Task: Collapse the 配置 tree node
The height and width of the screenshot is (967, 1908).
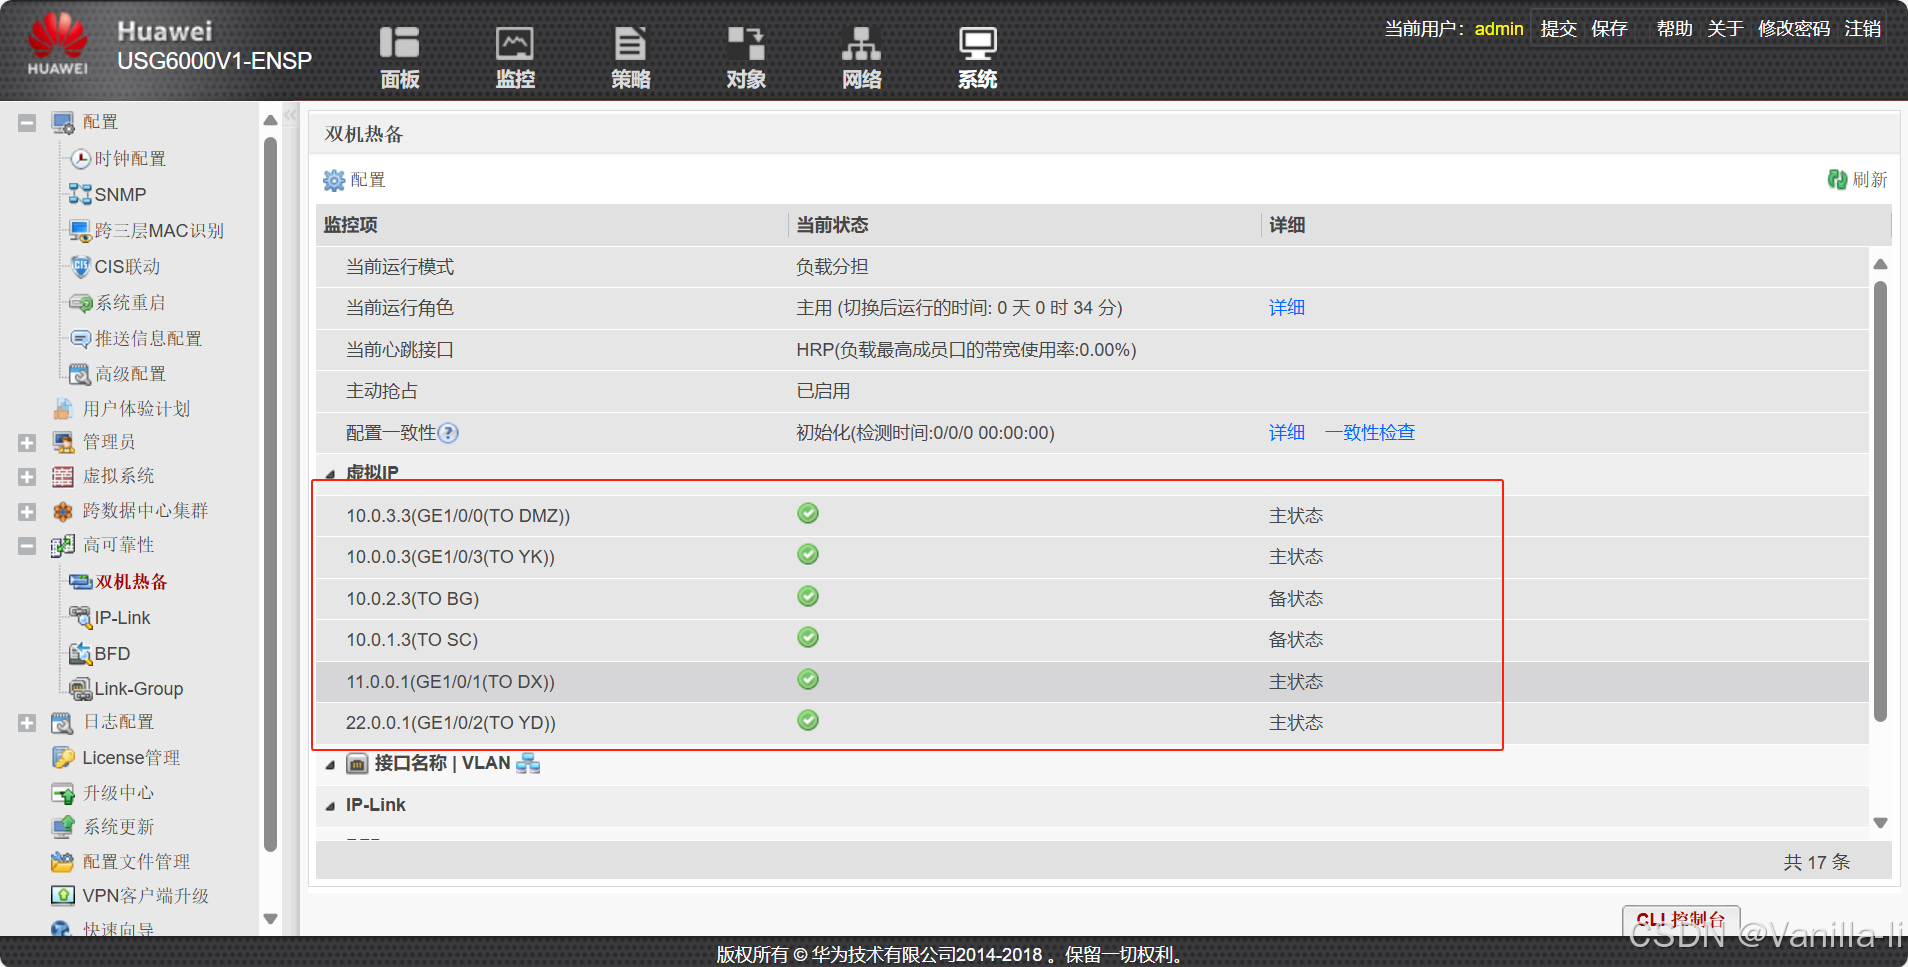Action: pyautogui.click(x=27, y=123)
